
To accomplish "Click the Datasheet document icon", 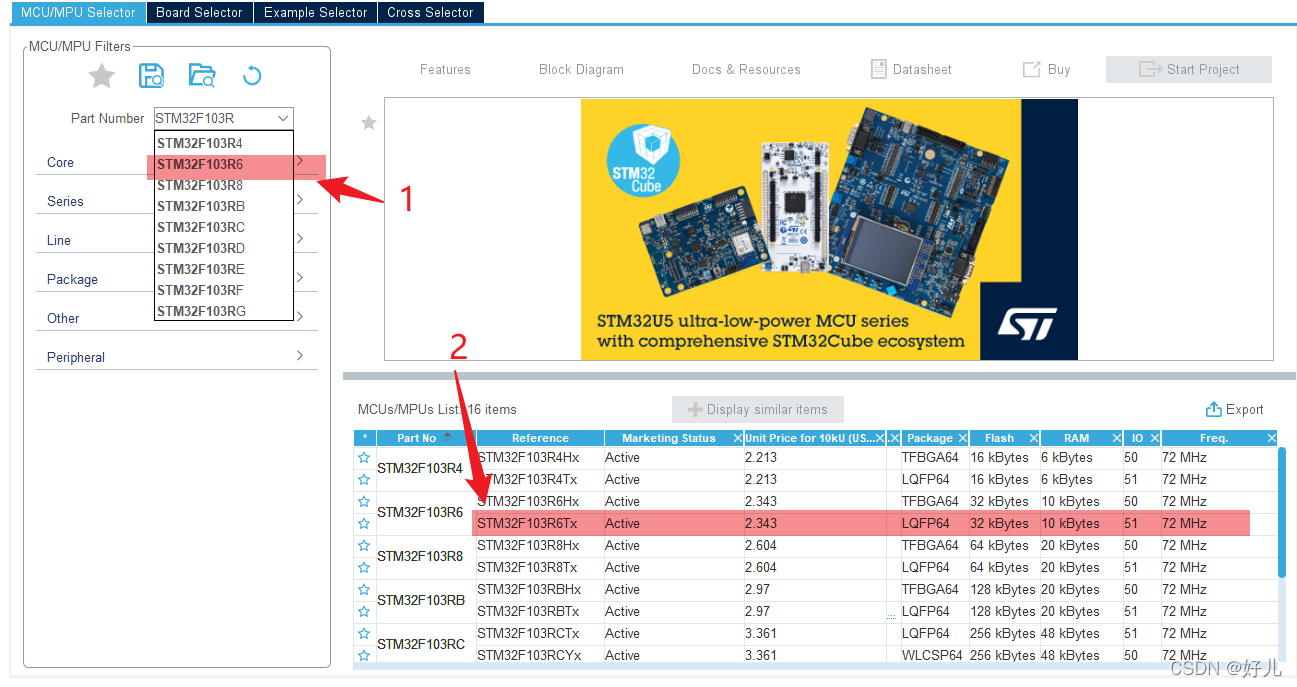I will tap(878, 69).
